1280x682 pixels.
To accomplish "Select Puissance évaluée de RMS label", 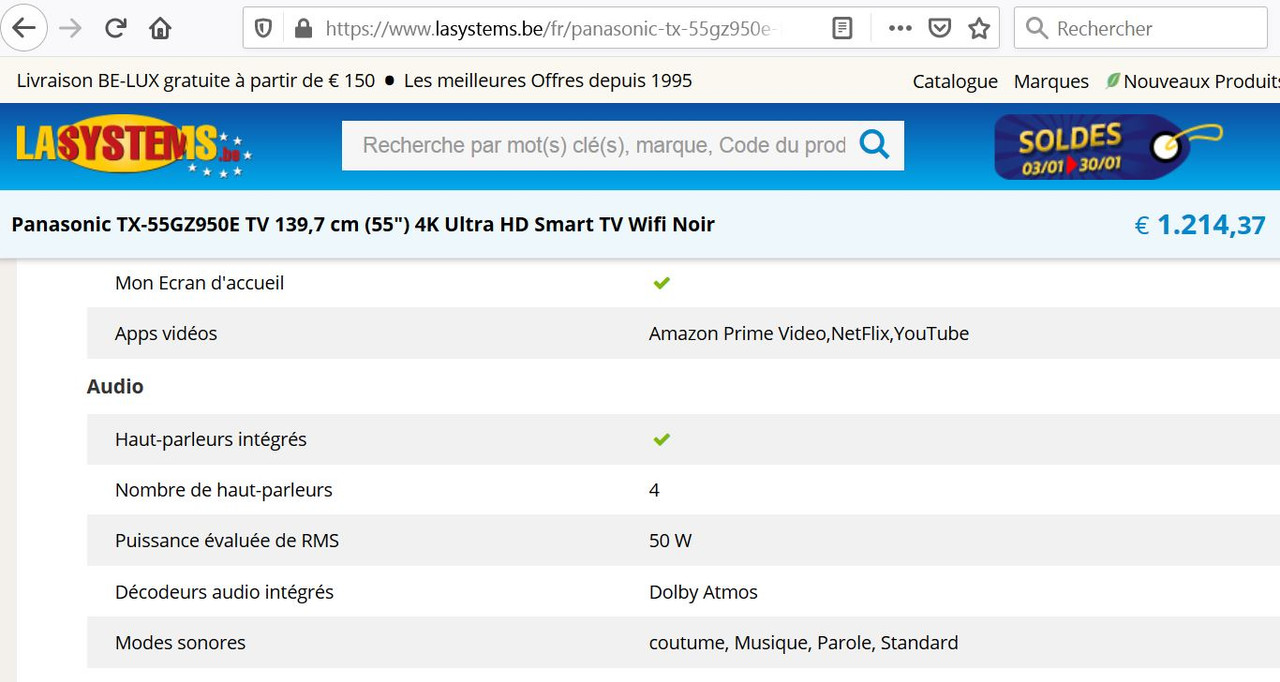I will (227, 541).
